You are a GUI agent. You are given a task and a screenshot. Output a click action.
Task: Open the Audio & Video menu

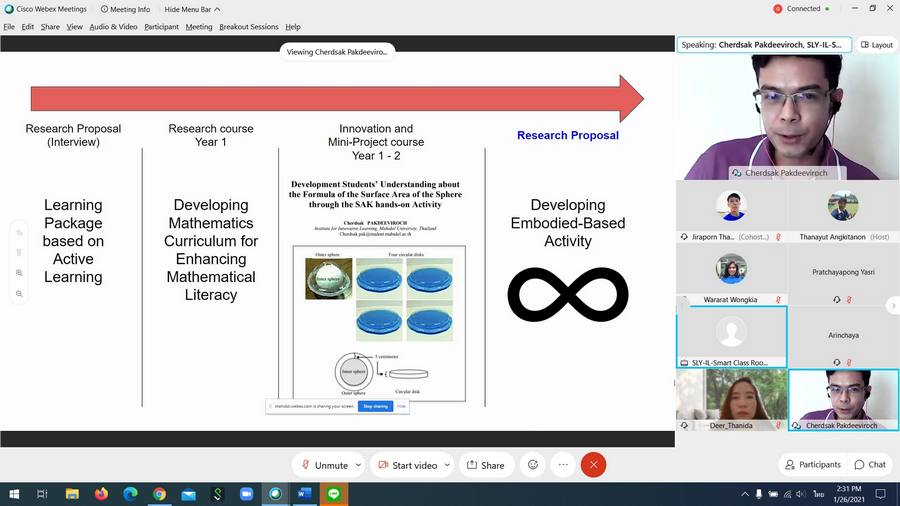(113, 27)
